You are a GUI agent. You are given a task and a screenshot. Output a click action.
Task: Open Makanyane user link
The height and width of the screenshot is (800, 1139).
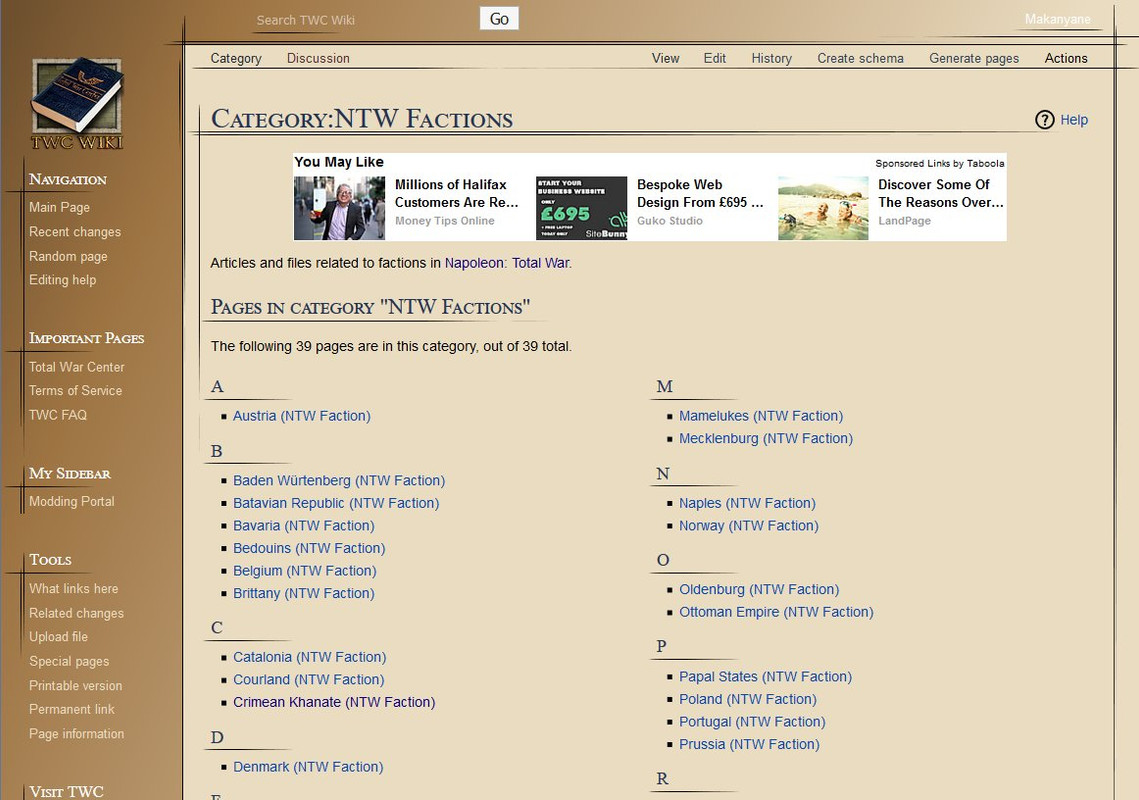[1058, 19]
